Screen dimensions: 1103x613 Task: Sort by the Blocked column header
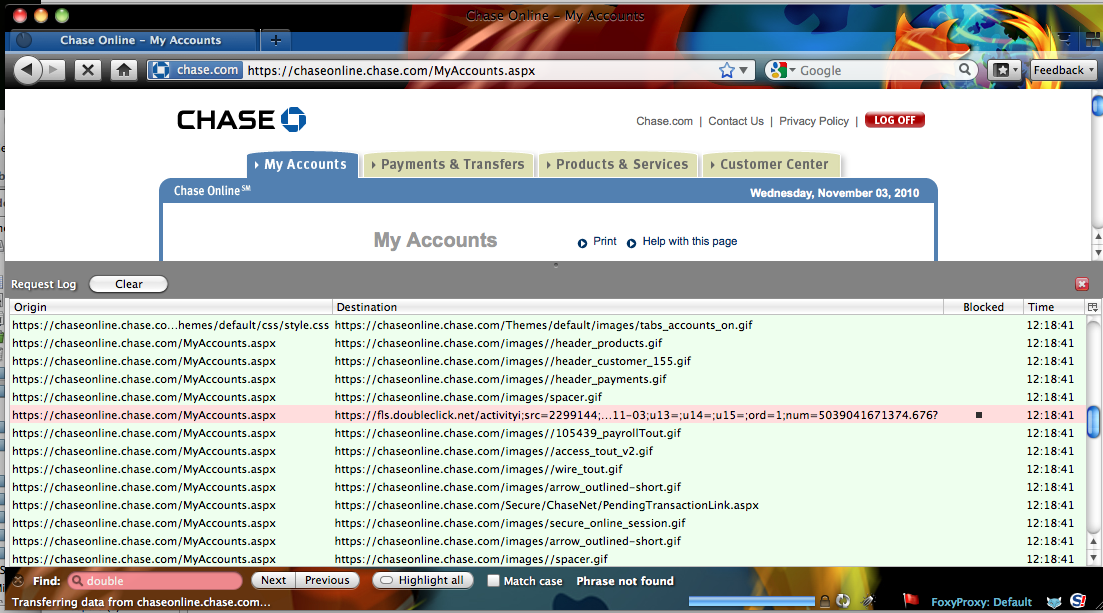pyautogui.click(x=983, y=307)
